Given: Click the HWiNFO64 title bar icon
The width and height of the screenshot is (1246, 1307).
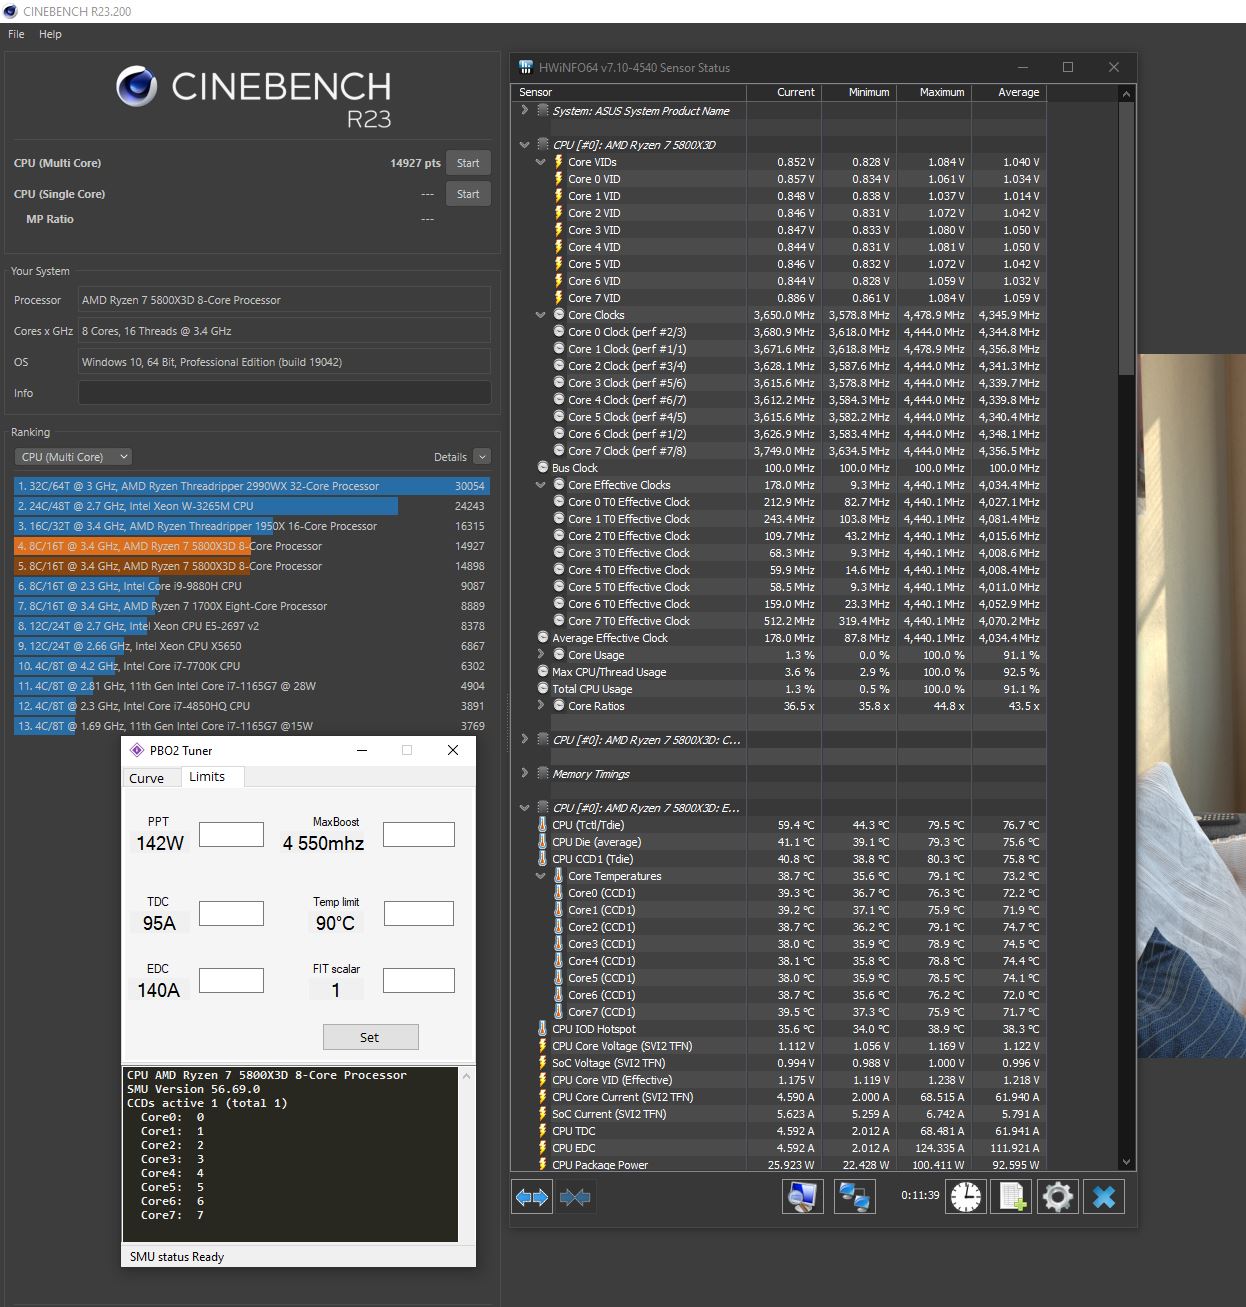Looking at the screenshot, I should point(525,67).
